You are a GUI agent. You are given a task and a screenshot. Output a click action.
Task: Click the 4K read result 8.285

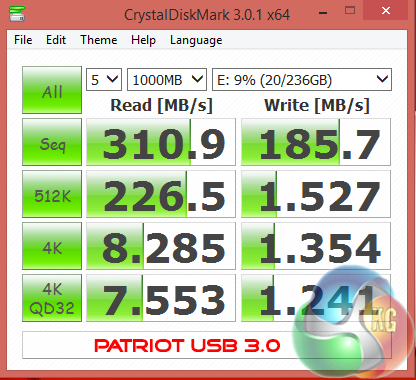click(161, 246)
